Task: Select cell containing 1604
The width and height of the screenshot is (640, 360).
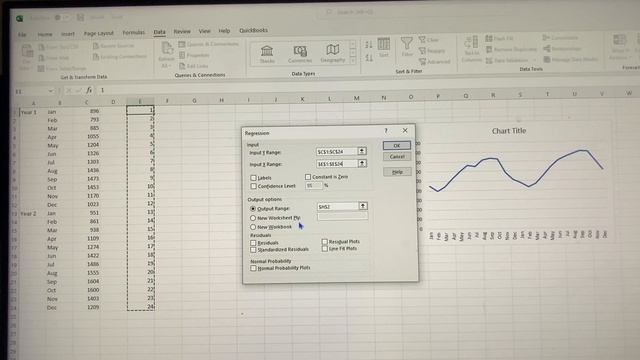Action: [87, 281]
